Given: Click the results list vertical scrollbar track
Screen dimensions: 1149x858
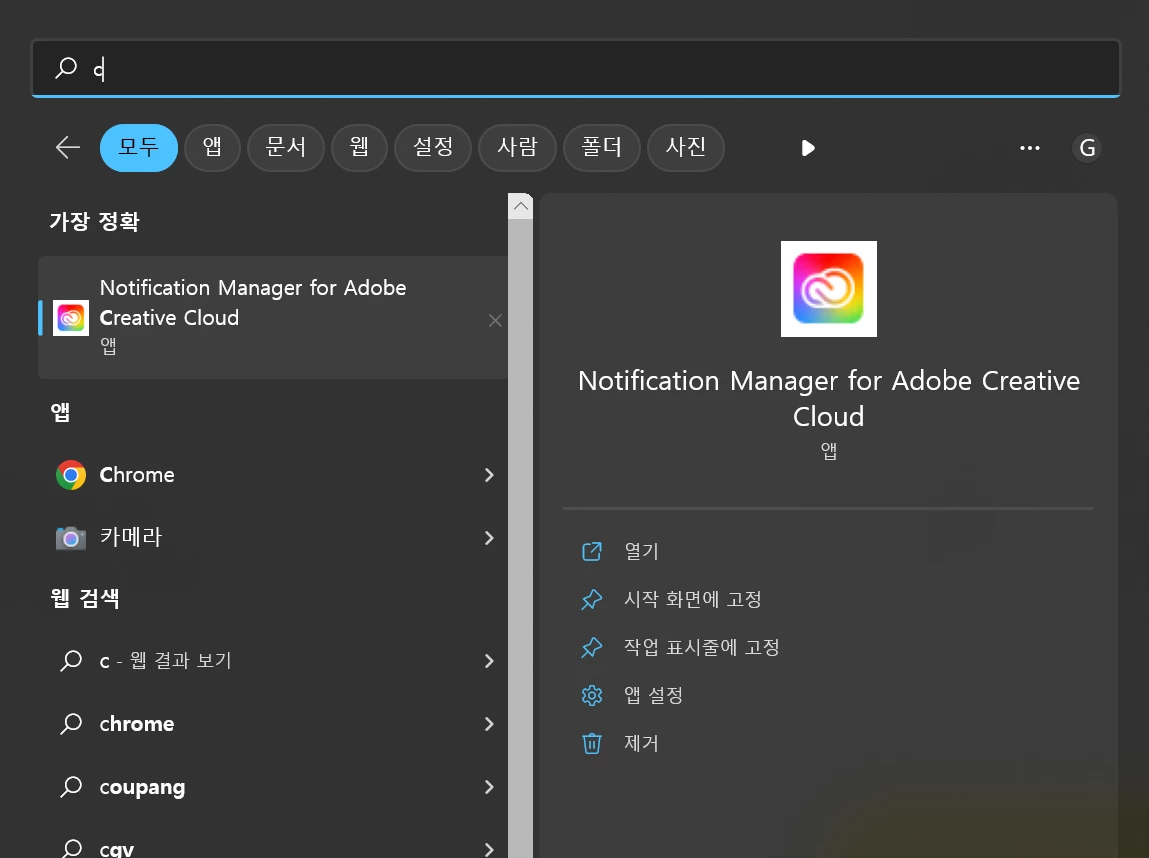Looking at the screenshot, I should click(x=520, y=538).
